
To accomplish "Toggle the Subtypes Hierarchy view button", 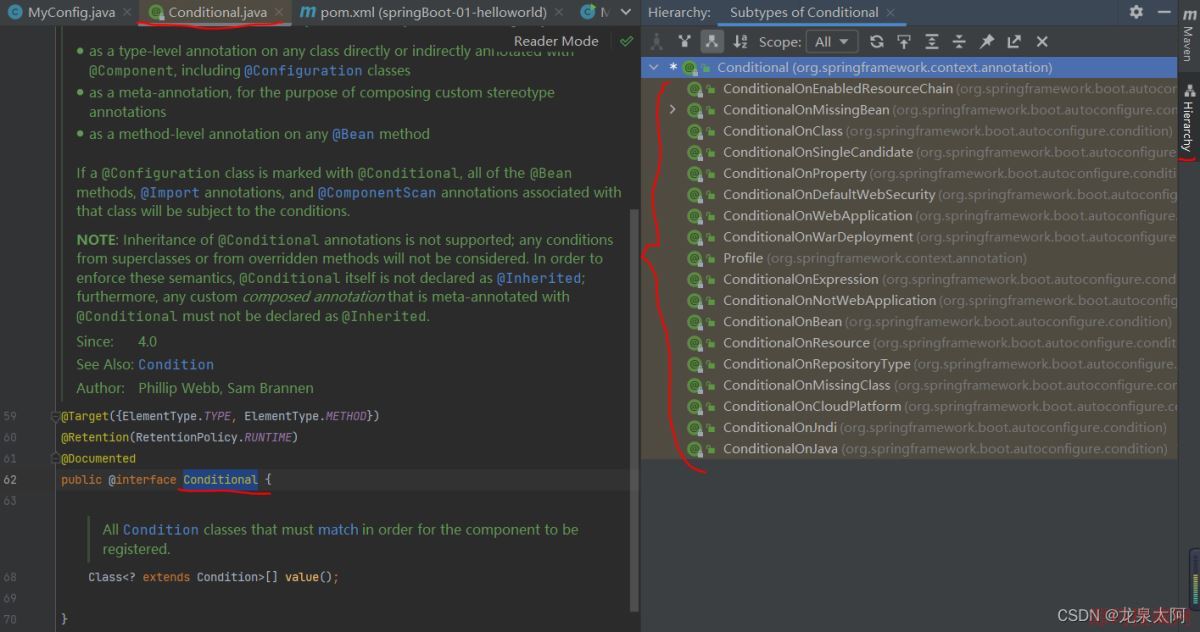I will click(711, 41).
